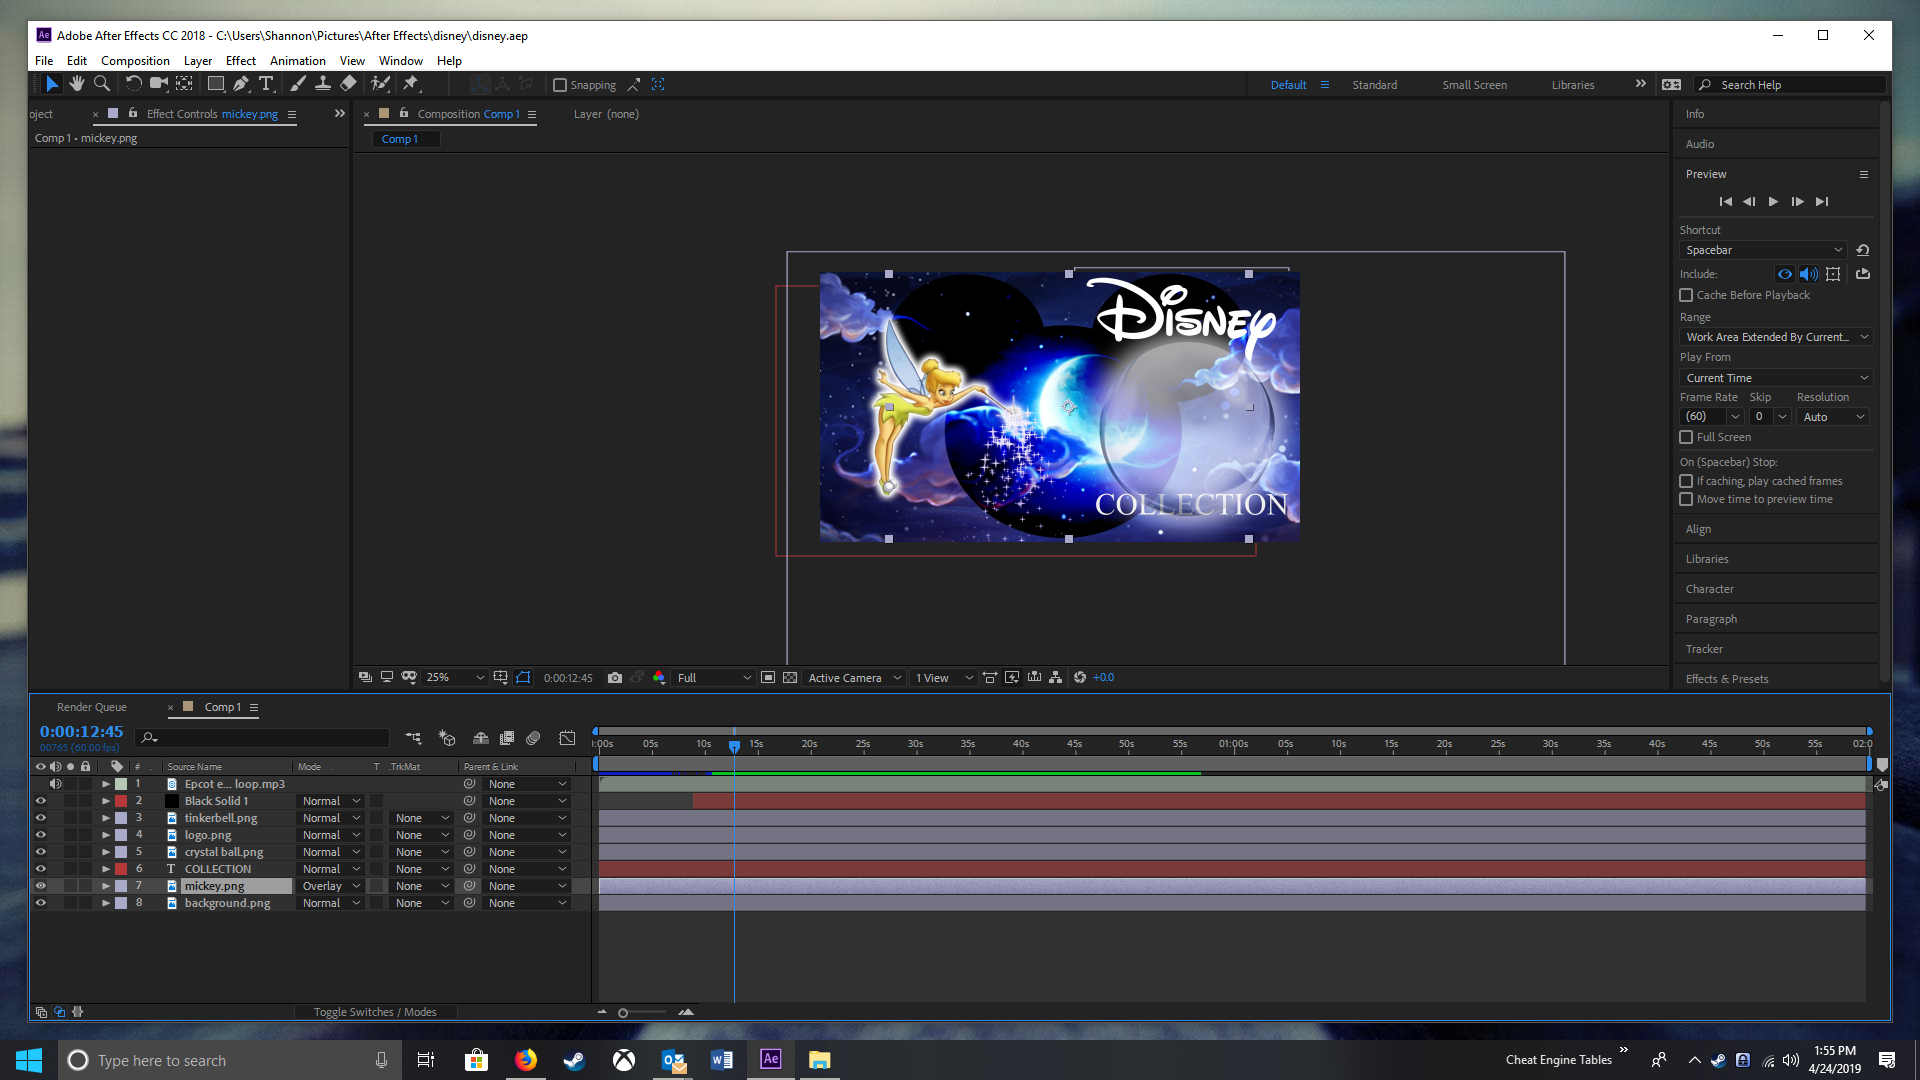
Task: Open the Active Camera dropdown
Action: (x=855, y=678)
